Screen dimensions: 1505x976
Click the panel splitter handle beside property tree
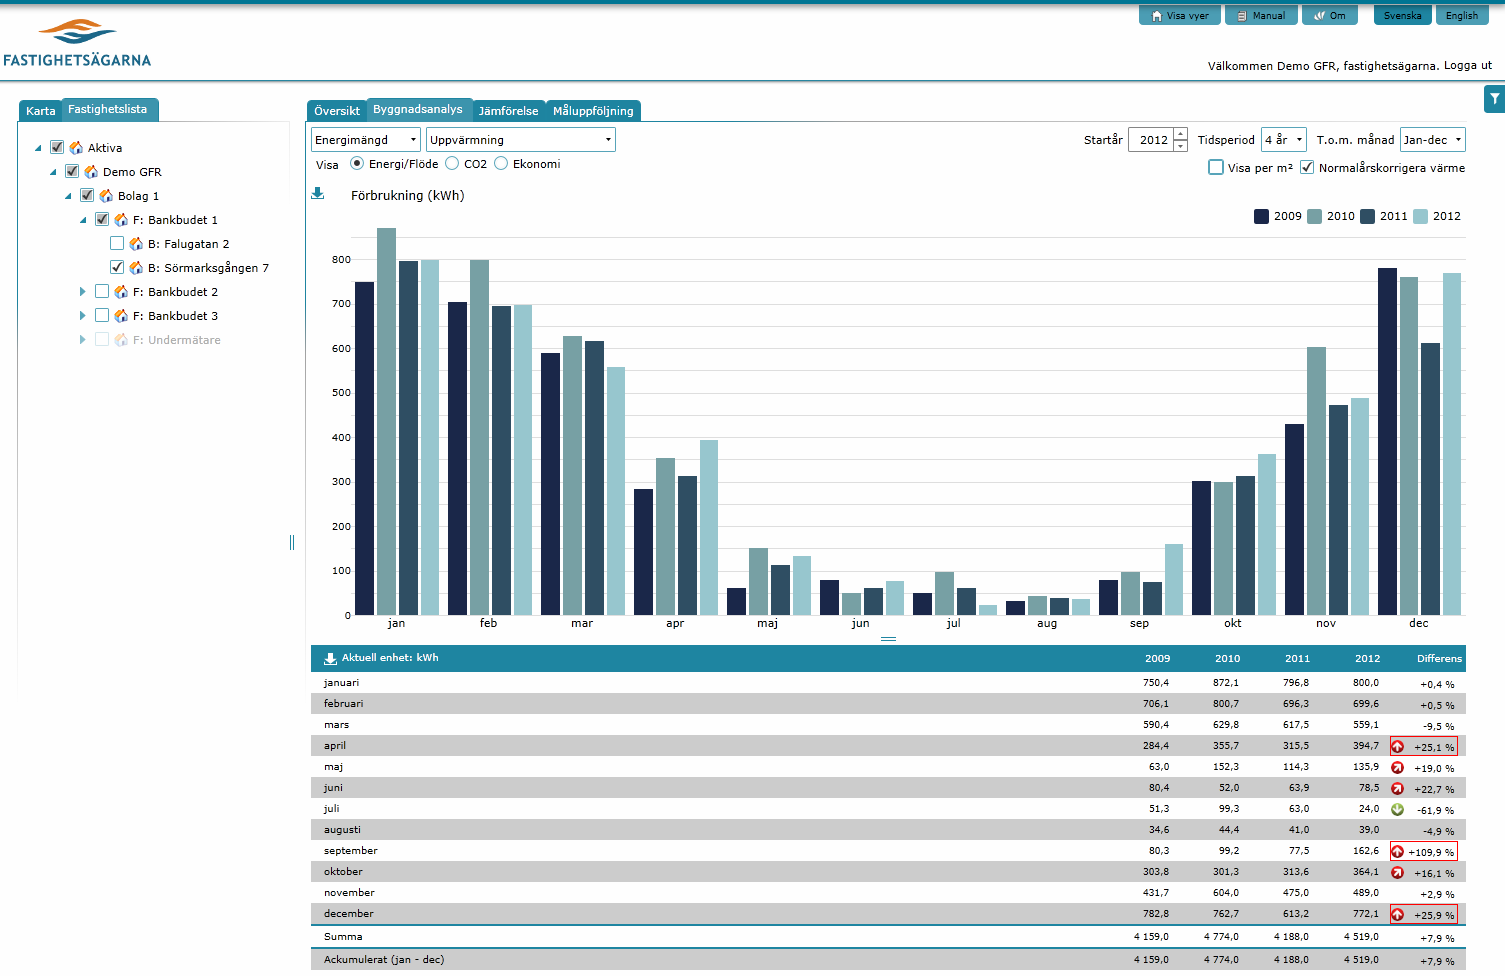tap(292, 542)
